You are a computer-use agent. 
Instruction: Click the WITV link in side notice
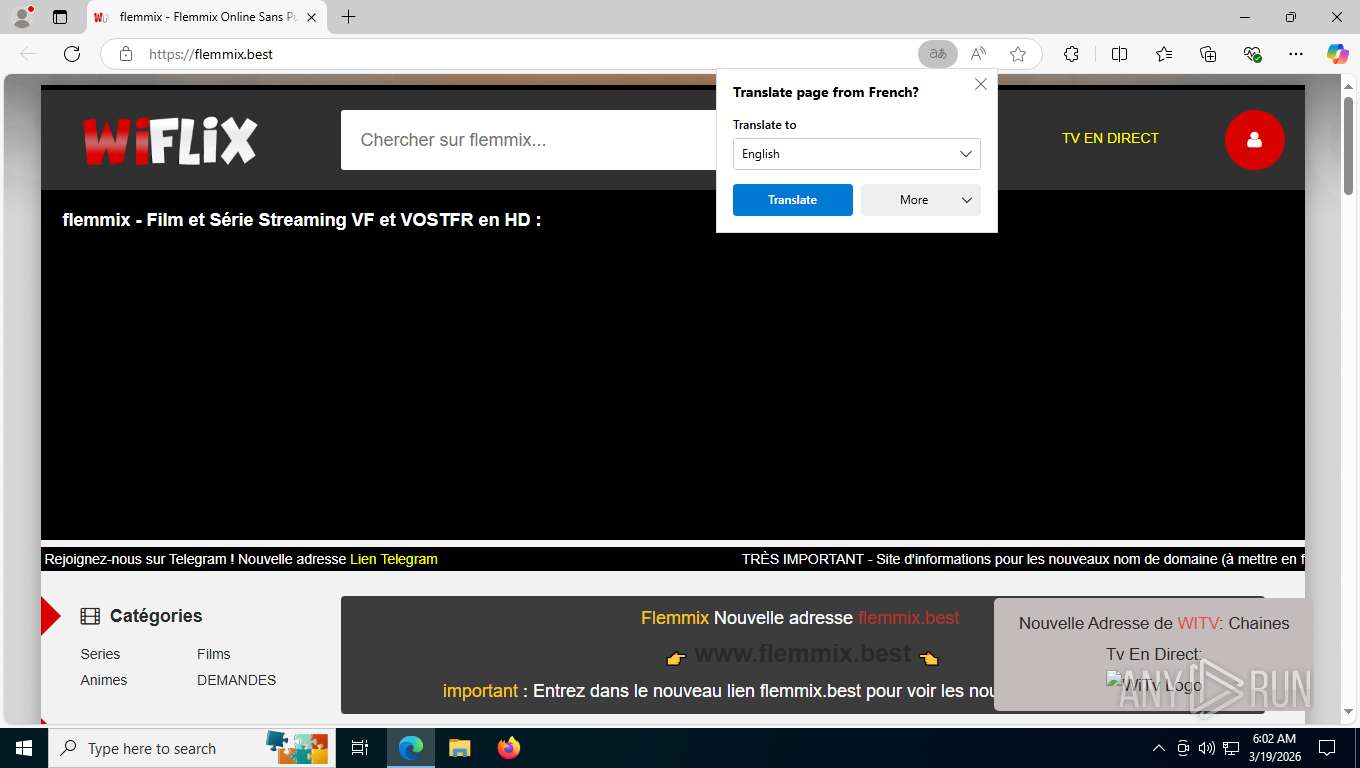coord(1198,623)
